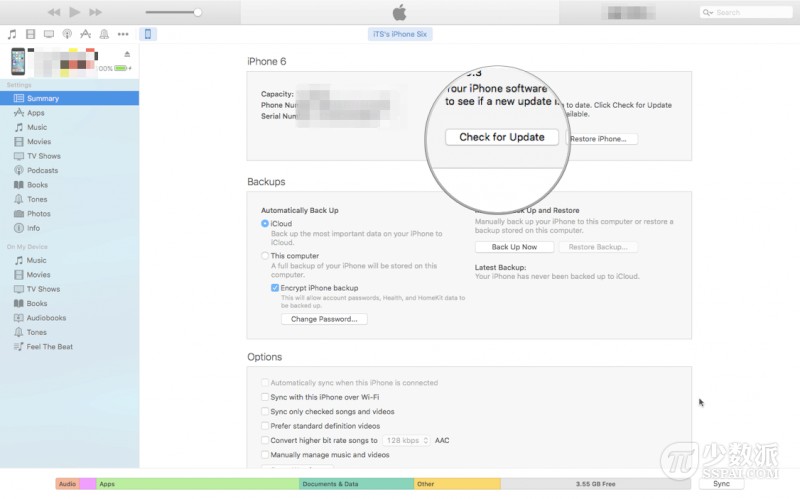This screenshot has height=499, width=800.
Task: Click the 3.55 GB Free storage segment
Action: 595,484
